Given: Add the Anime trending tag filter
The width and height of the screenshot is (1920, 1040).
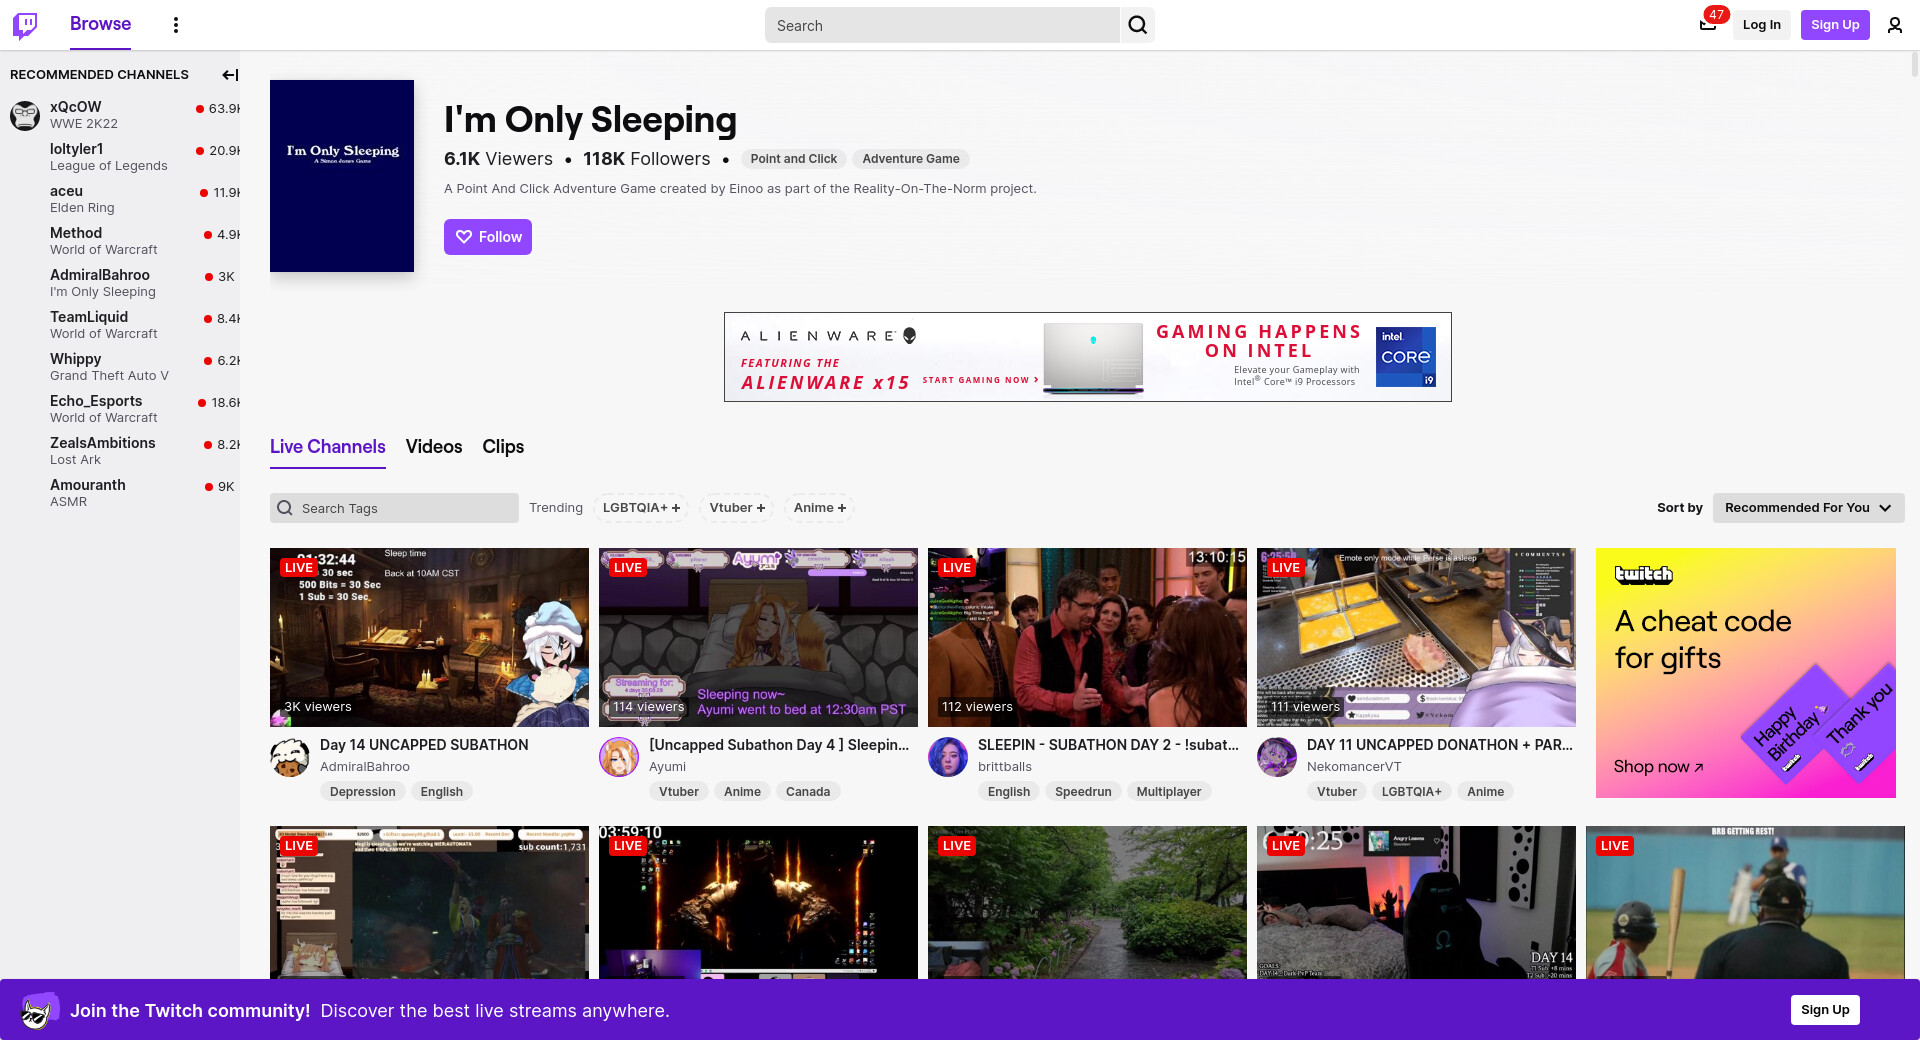Looking at the screenshot, I should (819, 508).
